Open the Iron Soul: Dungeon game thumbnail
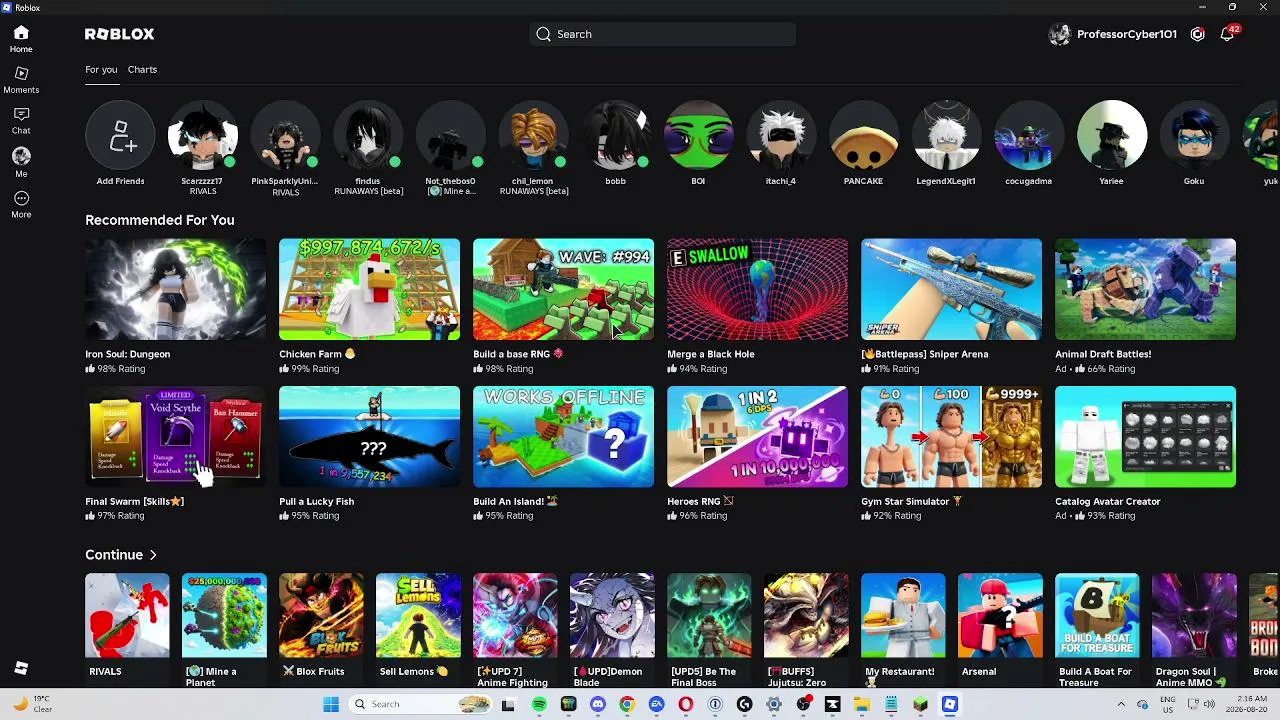The image size is (1280, 720). pos(175,289)
